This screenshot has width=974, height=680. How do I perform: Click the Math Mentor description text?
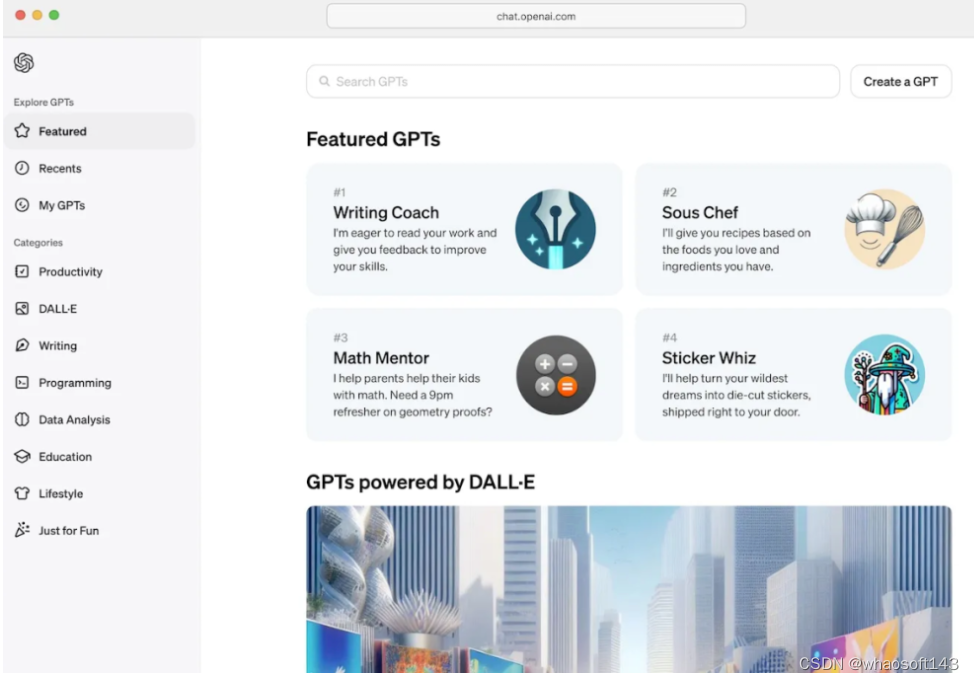click(412, 395)
